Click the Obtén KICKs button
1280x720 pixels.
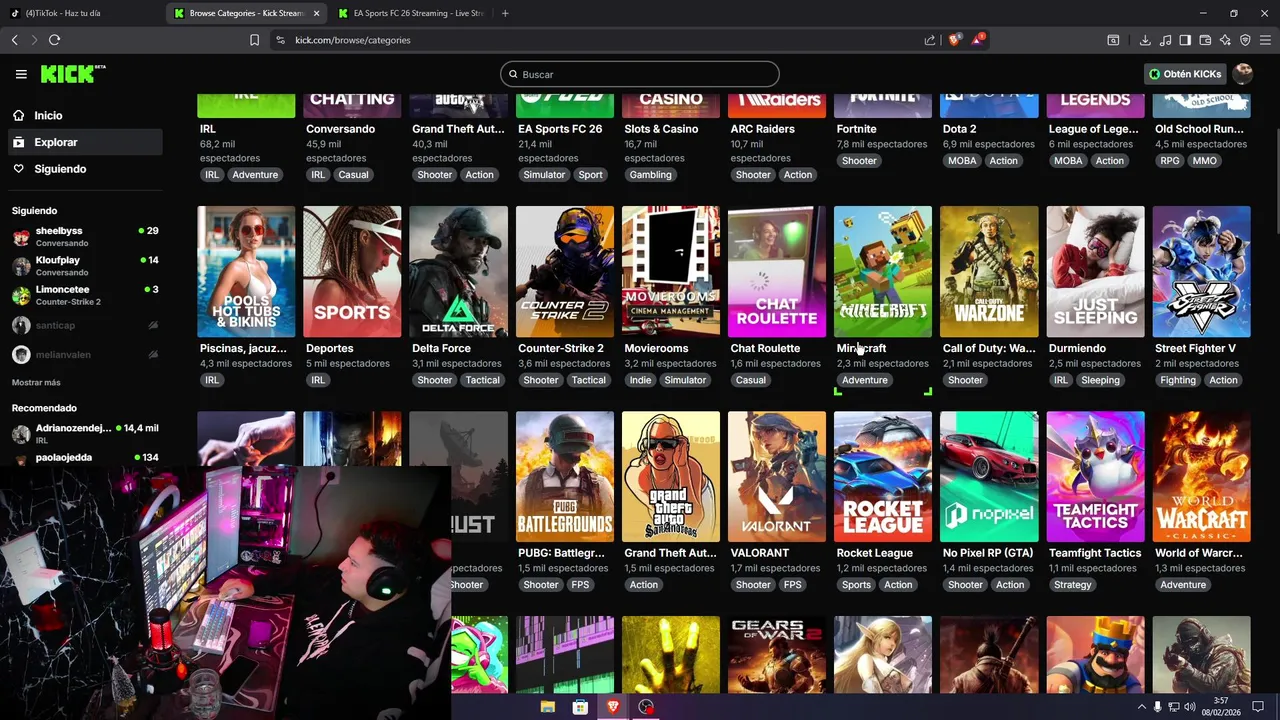tap(1185, 74)
